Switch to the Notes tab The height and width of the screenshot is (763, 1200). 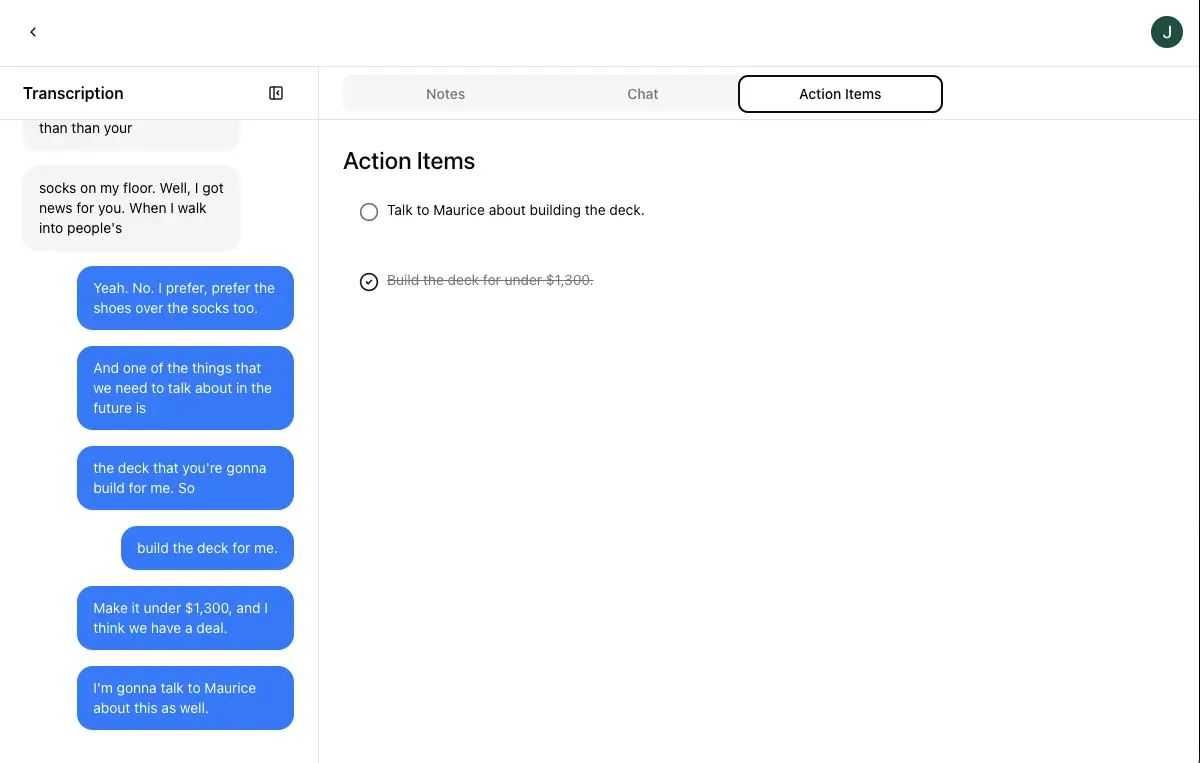coord(445,93)
